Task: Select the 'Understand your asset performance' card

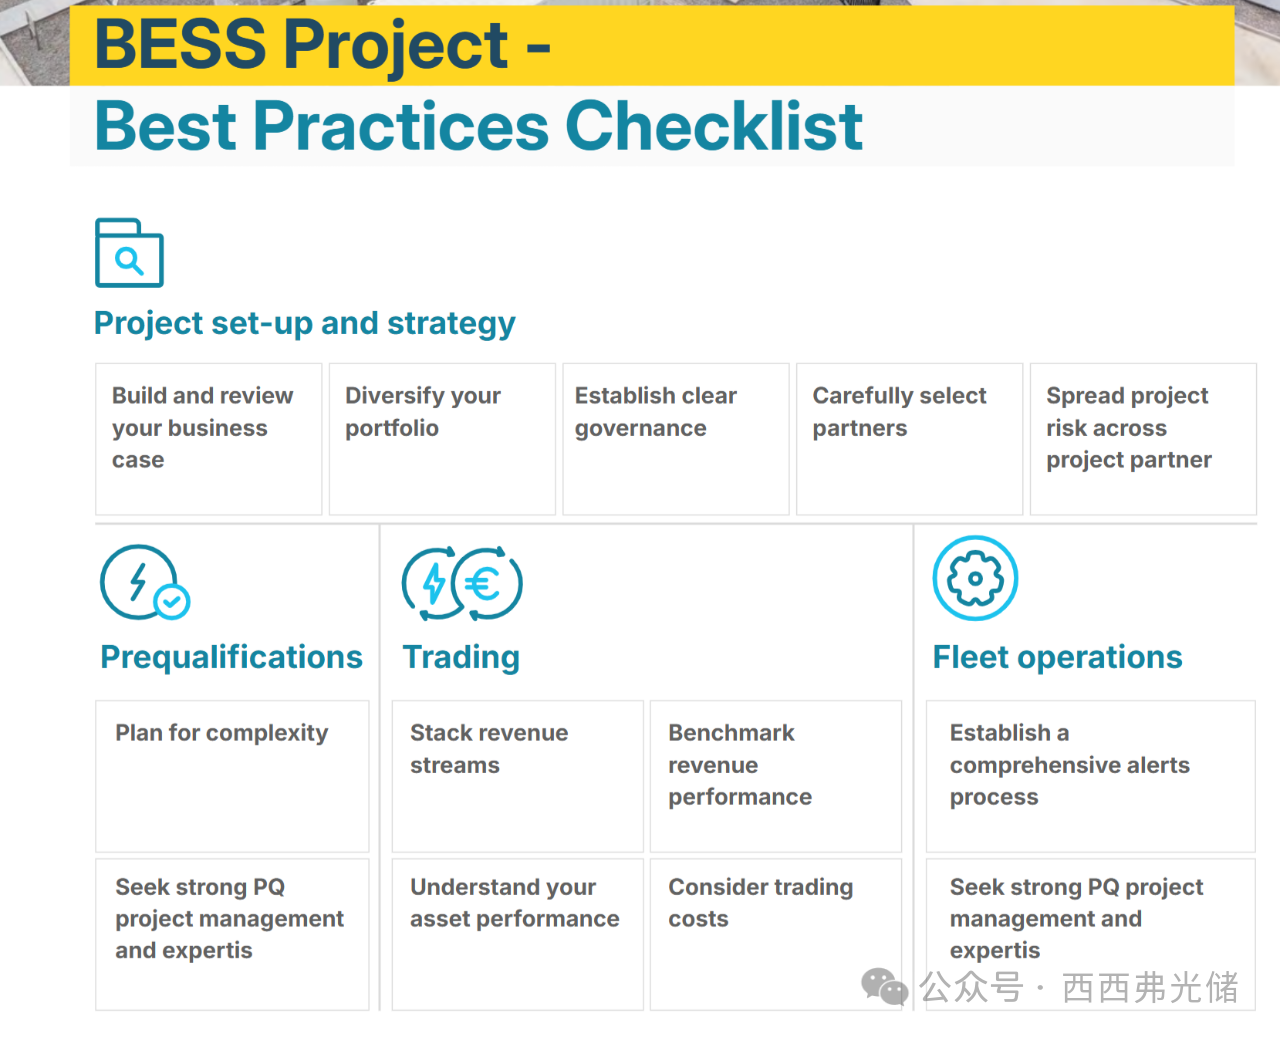Action: tap(517, 933)
